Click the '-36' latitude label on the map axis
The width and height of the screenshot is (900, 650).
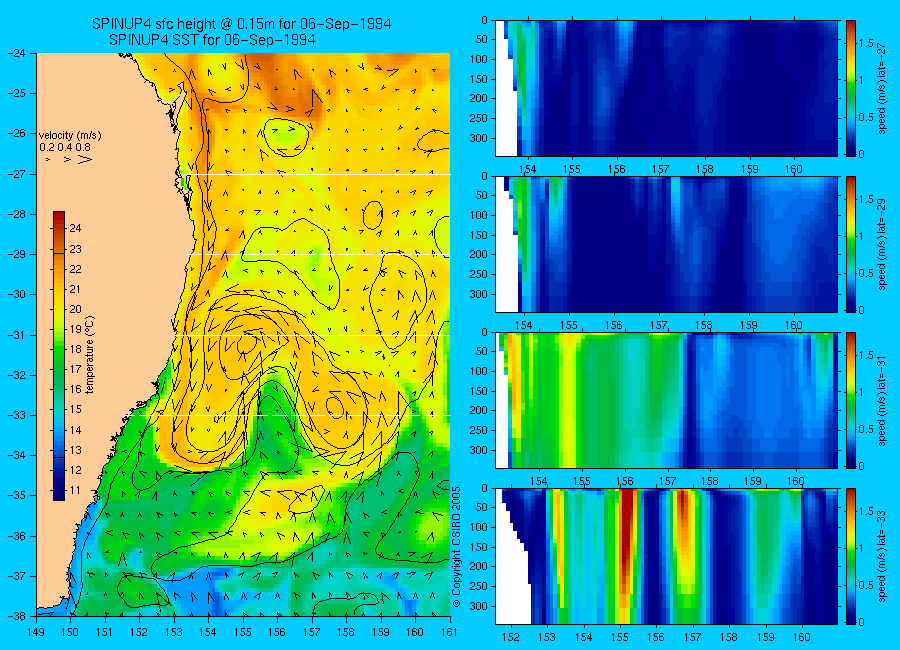pyautogui.click(x=17, y=536)
